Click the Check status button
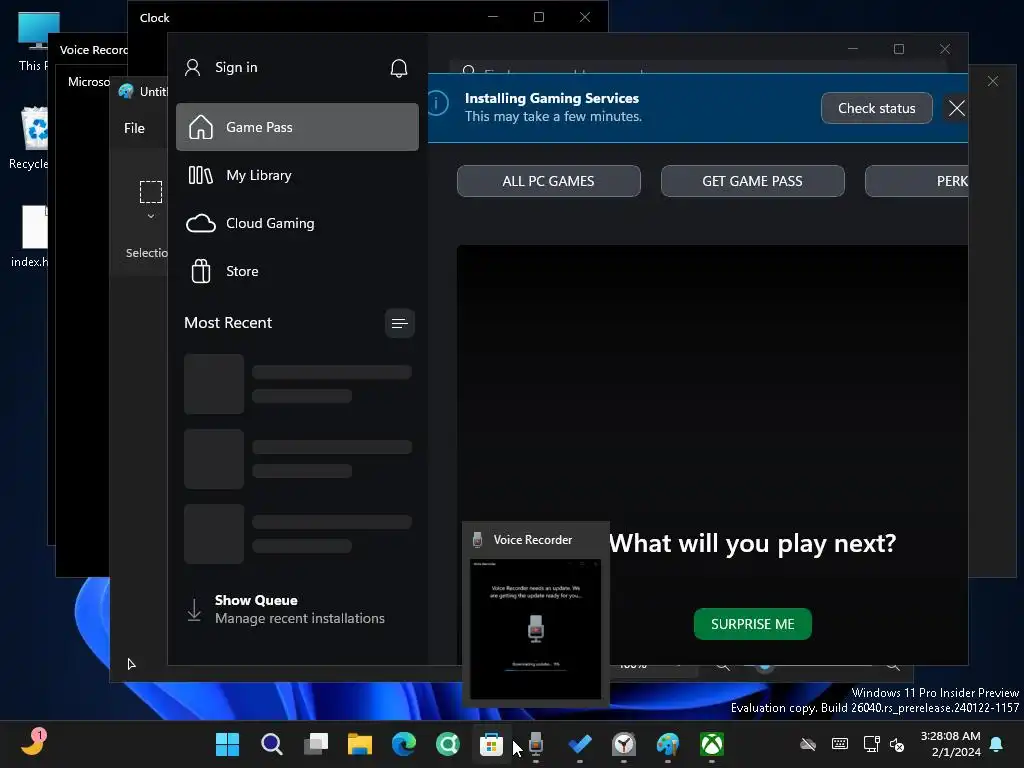The image size is (1024, 768). pyautogui.click(x=876, y=108)
